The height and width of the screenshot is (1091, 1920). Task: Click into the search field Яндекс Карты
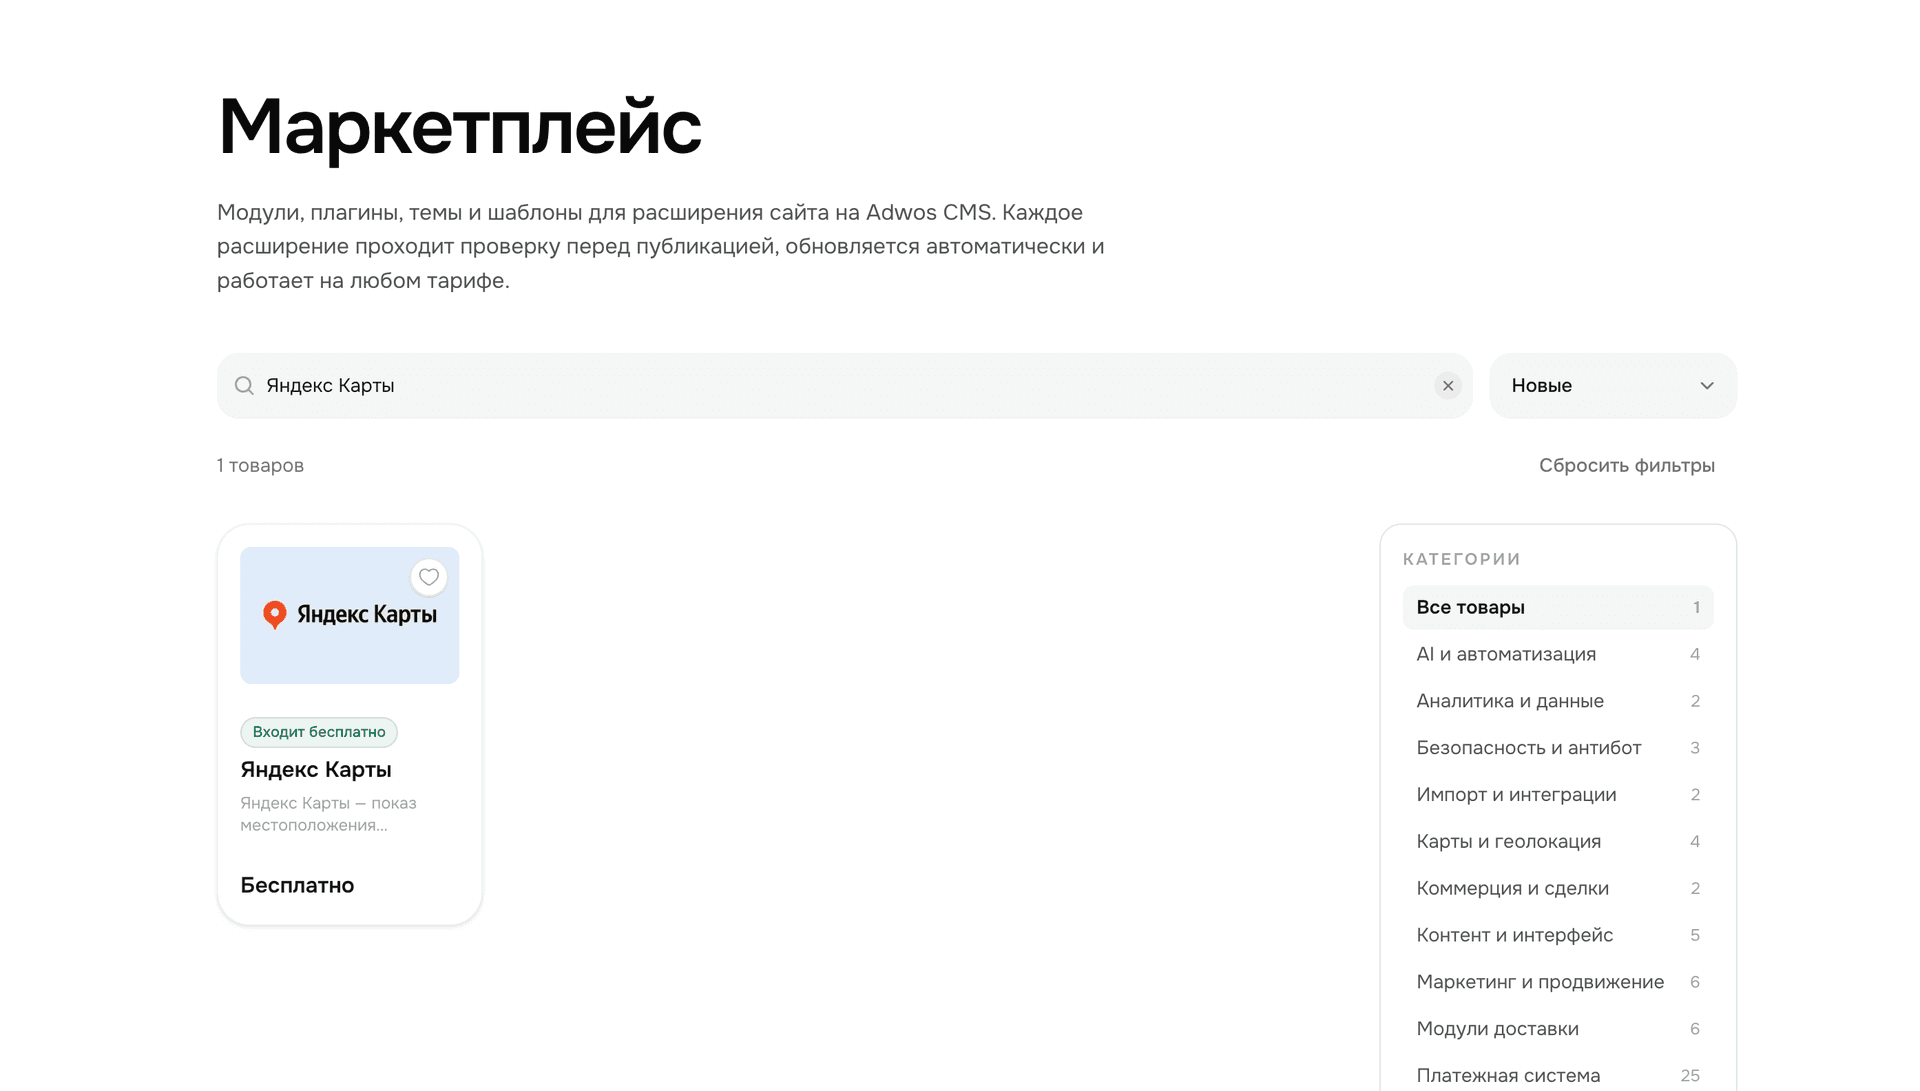[x=844, y=386]
